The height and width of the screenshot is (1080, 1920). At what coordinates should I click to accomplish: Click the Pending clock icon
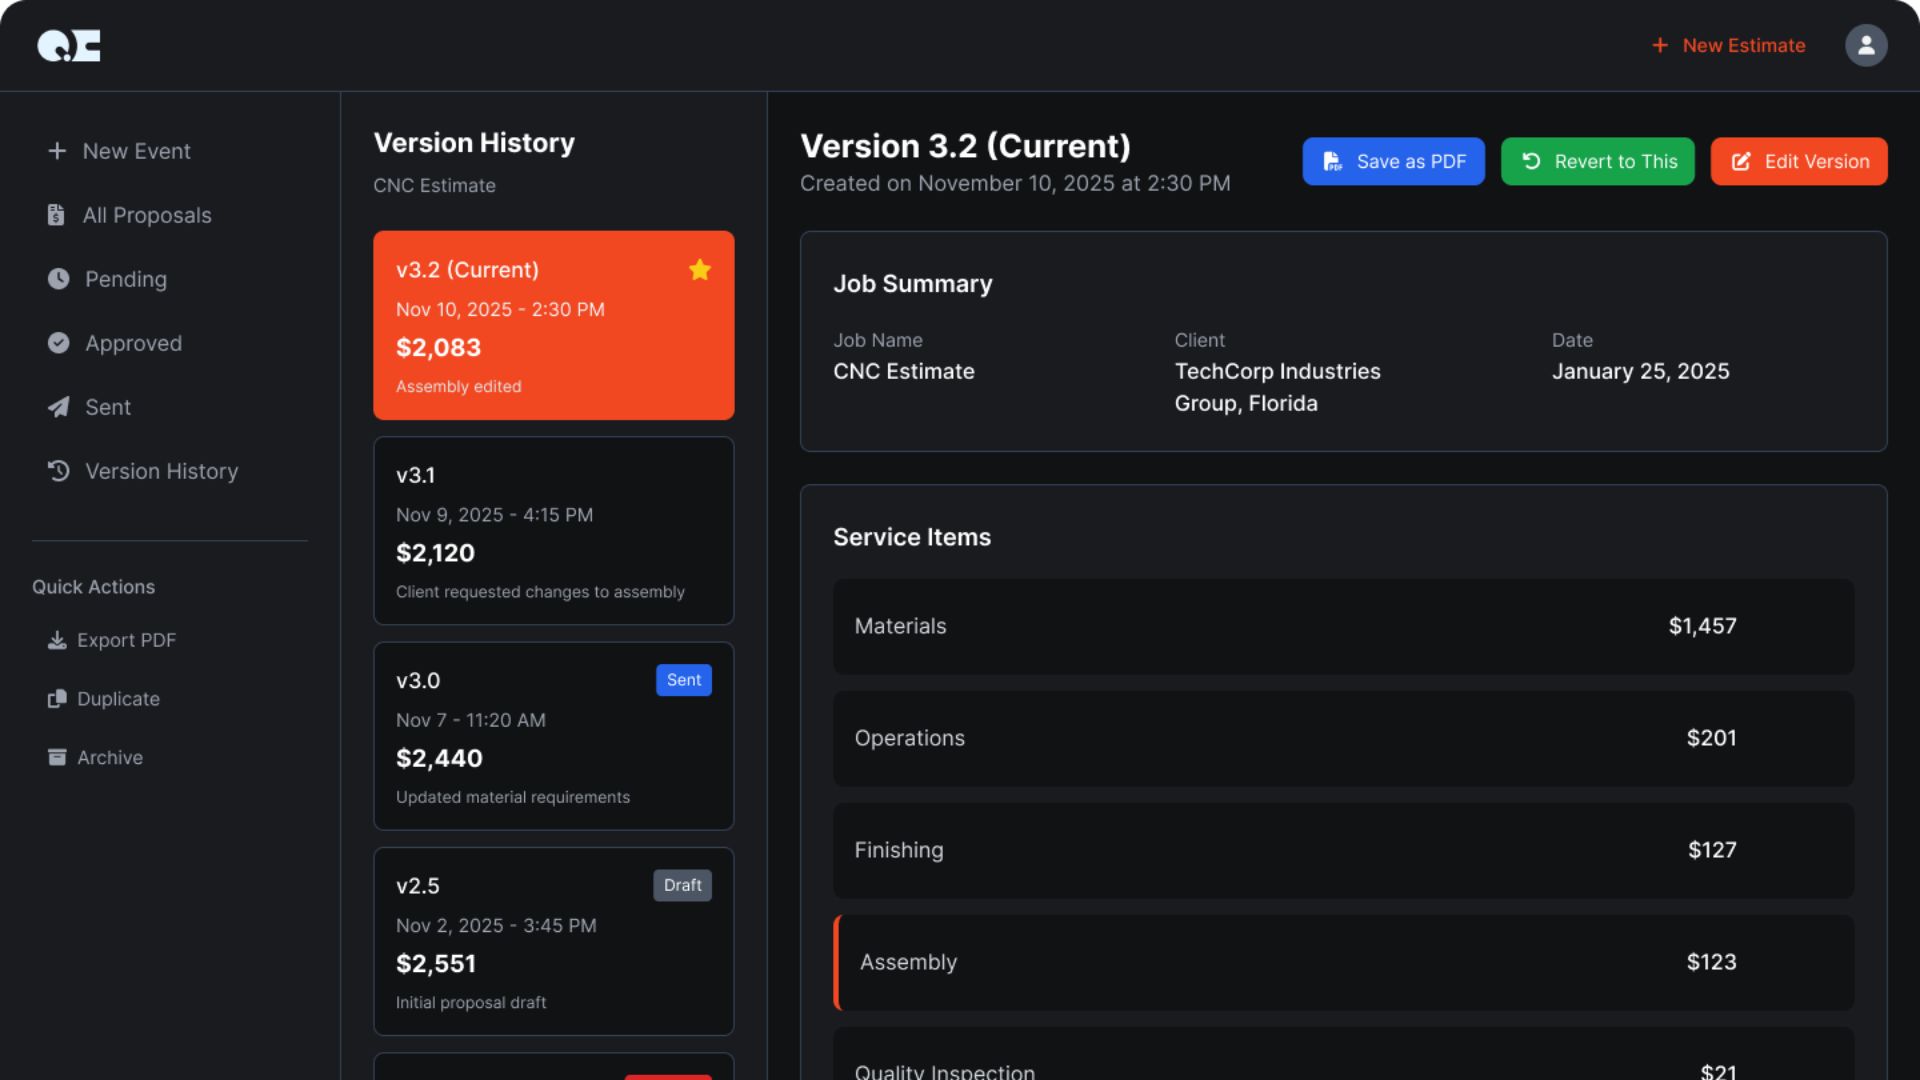coord(59,279)
